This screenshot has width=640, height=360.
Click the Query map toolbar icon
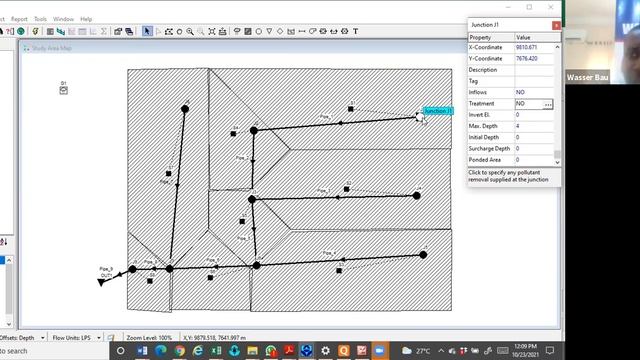10,31
